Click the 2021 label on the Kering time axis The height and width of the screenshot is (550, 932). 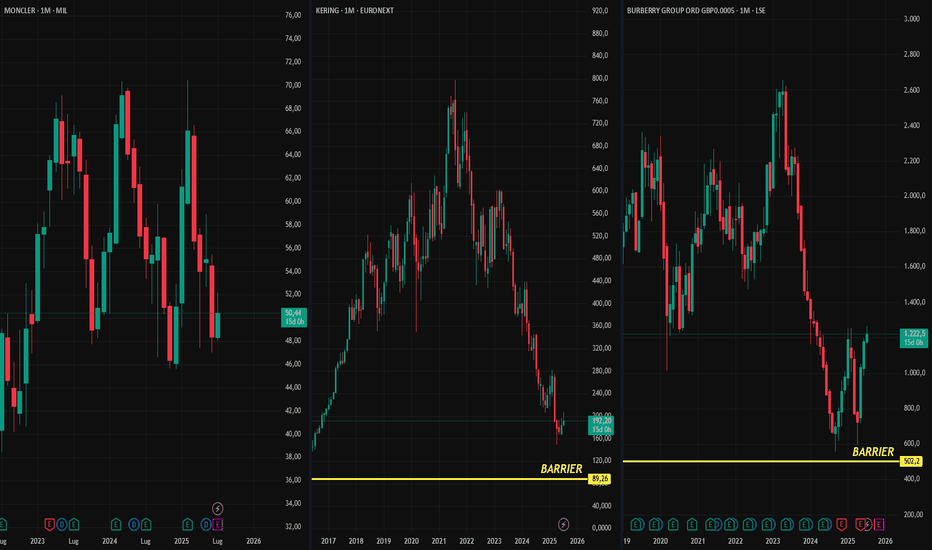click(439, 541)
